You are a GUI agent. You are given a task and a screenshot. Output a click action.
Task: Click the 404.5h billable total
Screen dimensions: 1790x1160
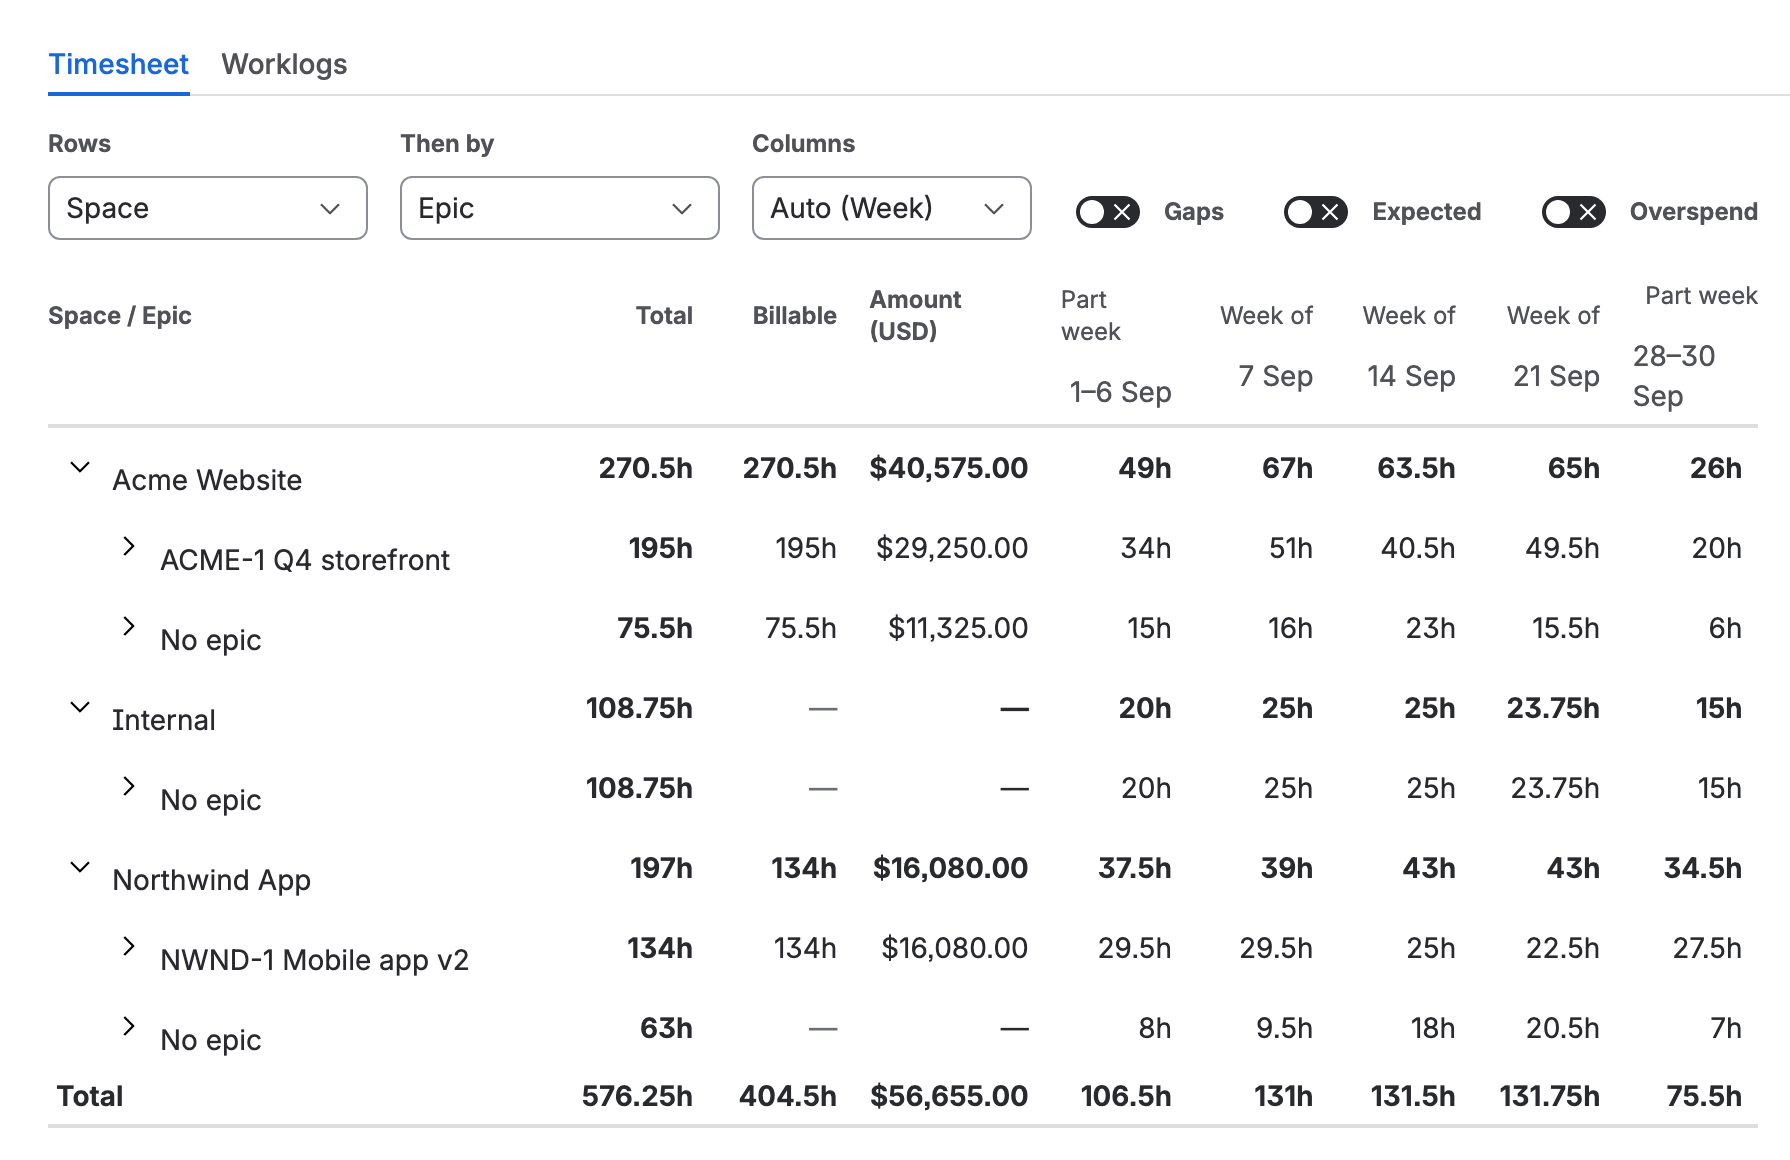tap(788, 1096)
